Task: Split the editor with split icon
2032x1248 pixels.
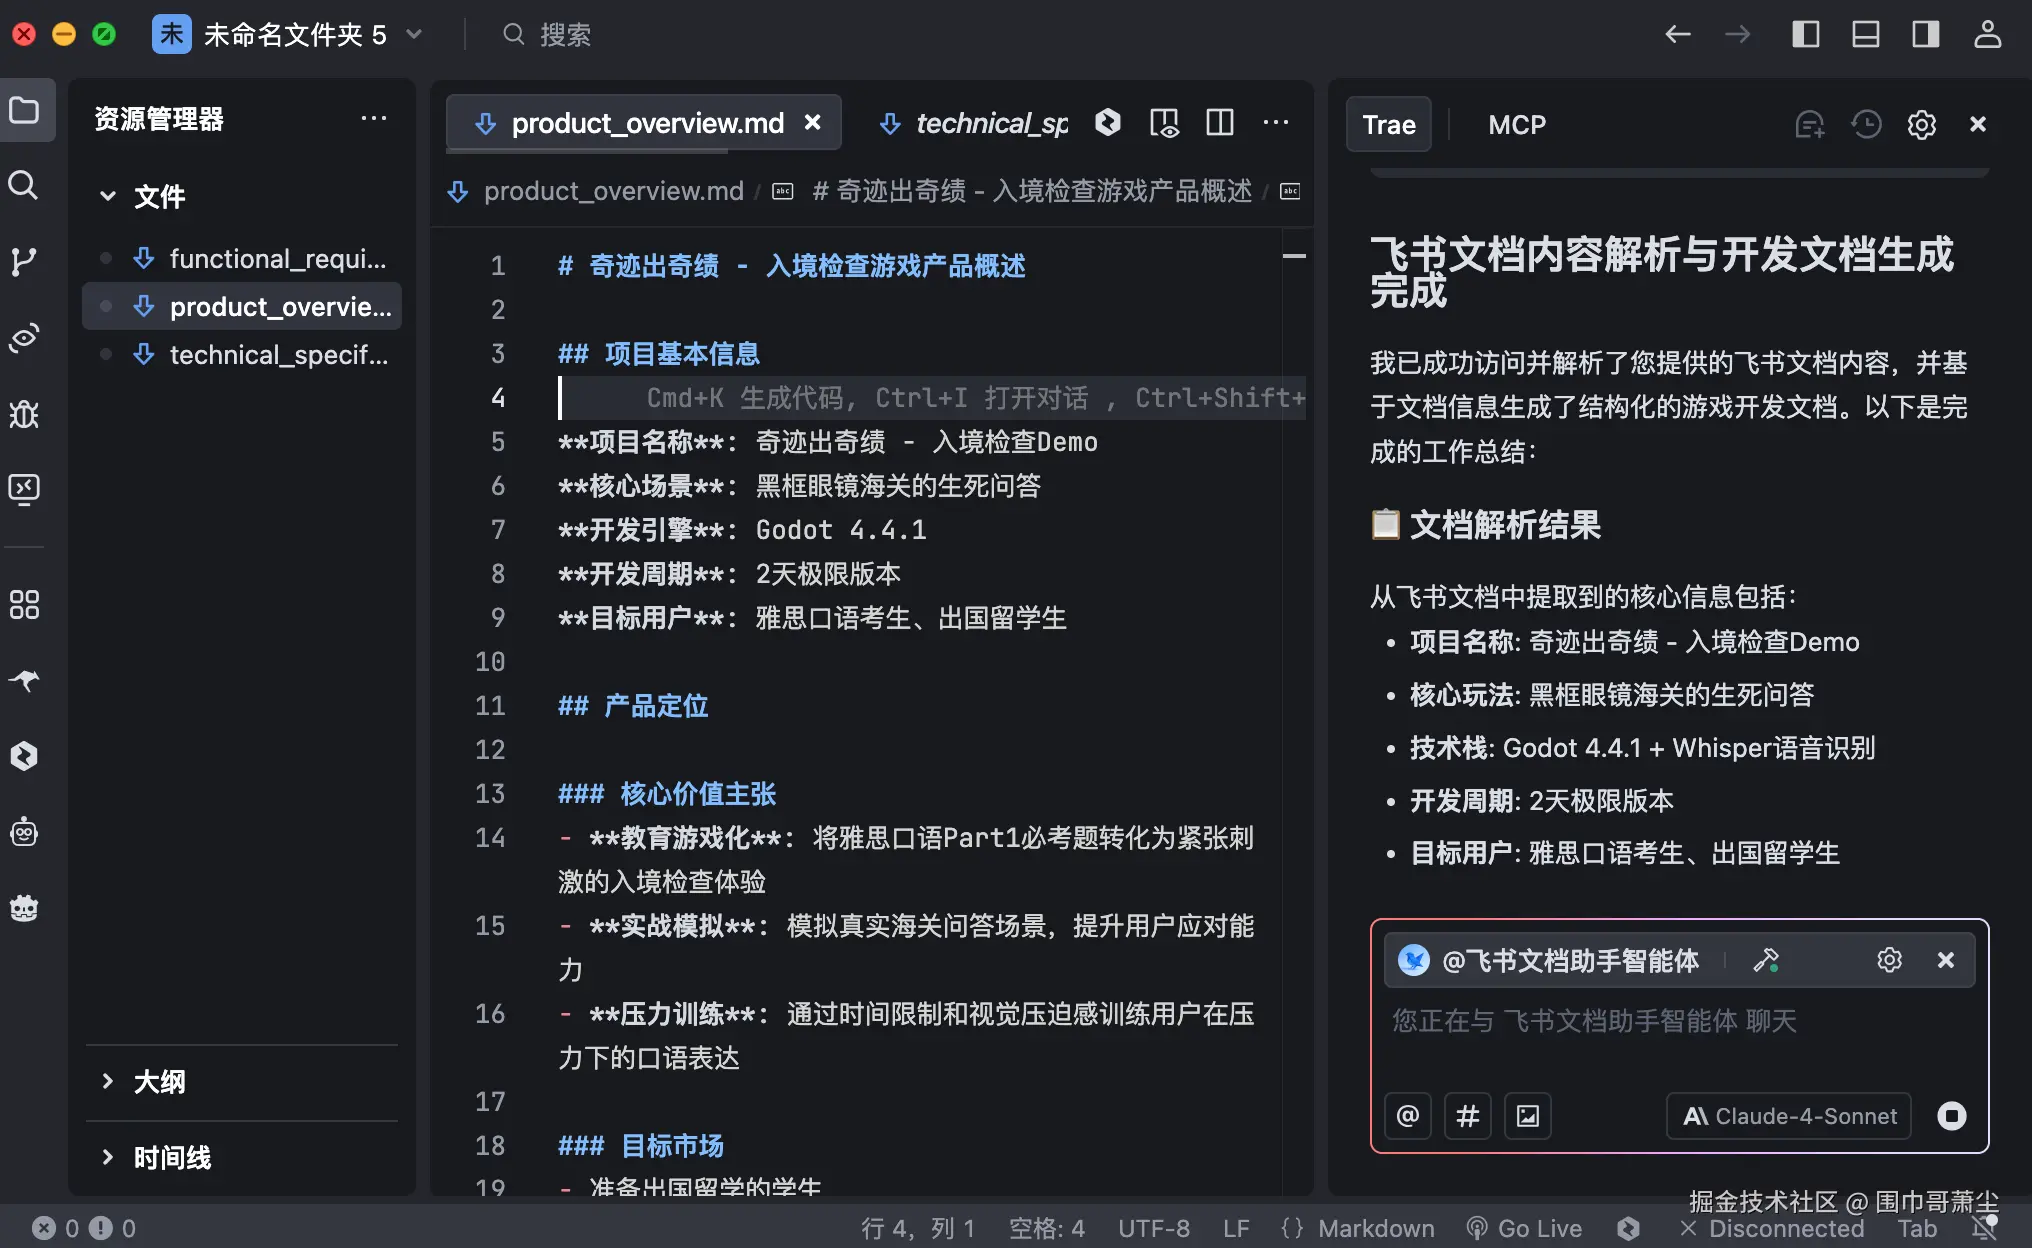Action: coord(1219,122)
